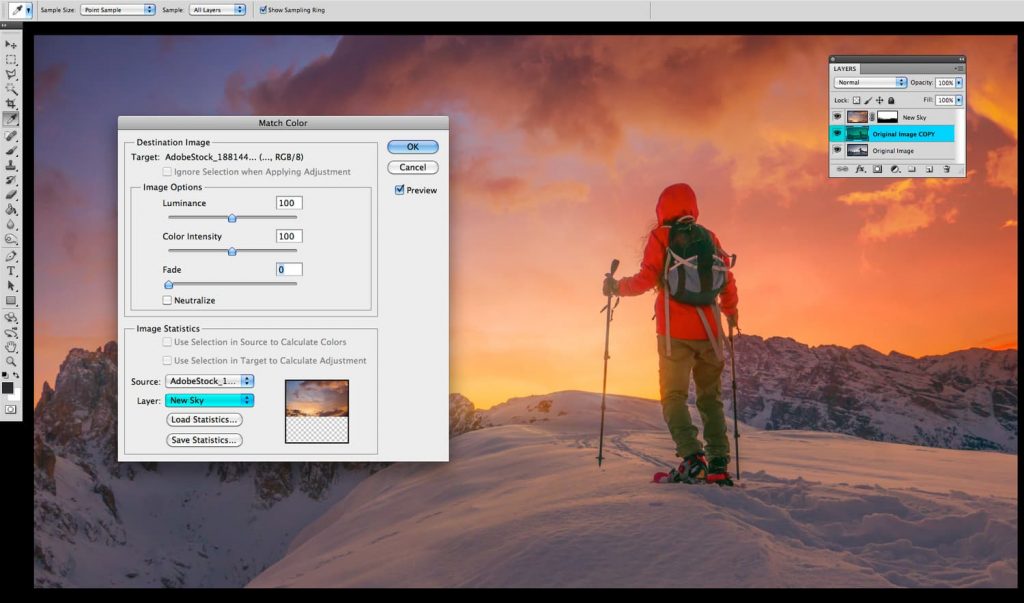Hide the New Sky layer
This screenshot has height=603, width=1024.
837,117
